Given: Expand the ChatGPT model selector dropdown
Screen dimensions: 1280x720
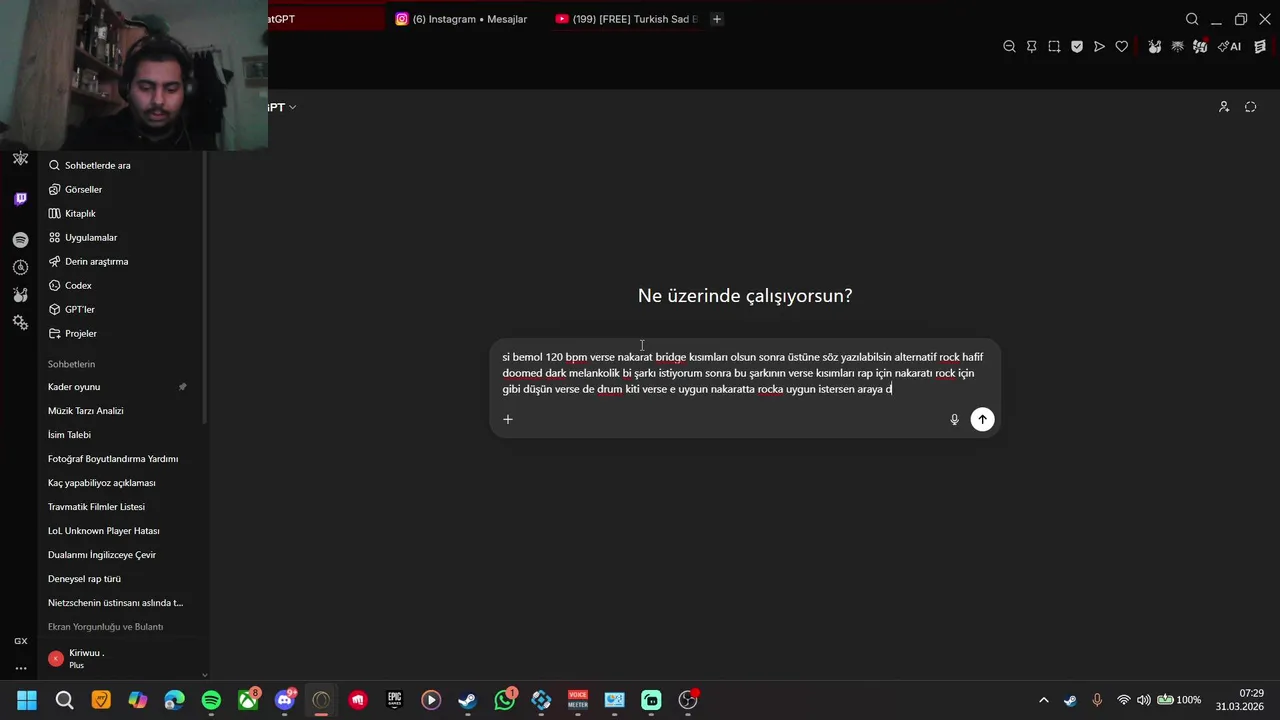Looking at the screenshot, I should point(282,107).
